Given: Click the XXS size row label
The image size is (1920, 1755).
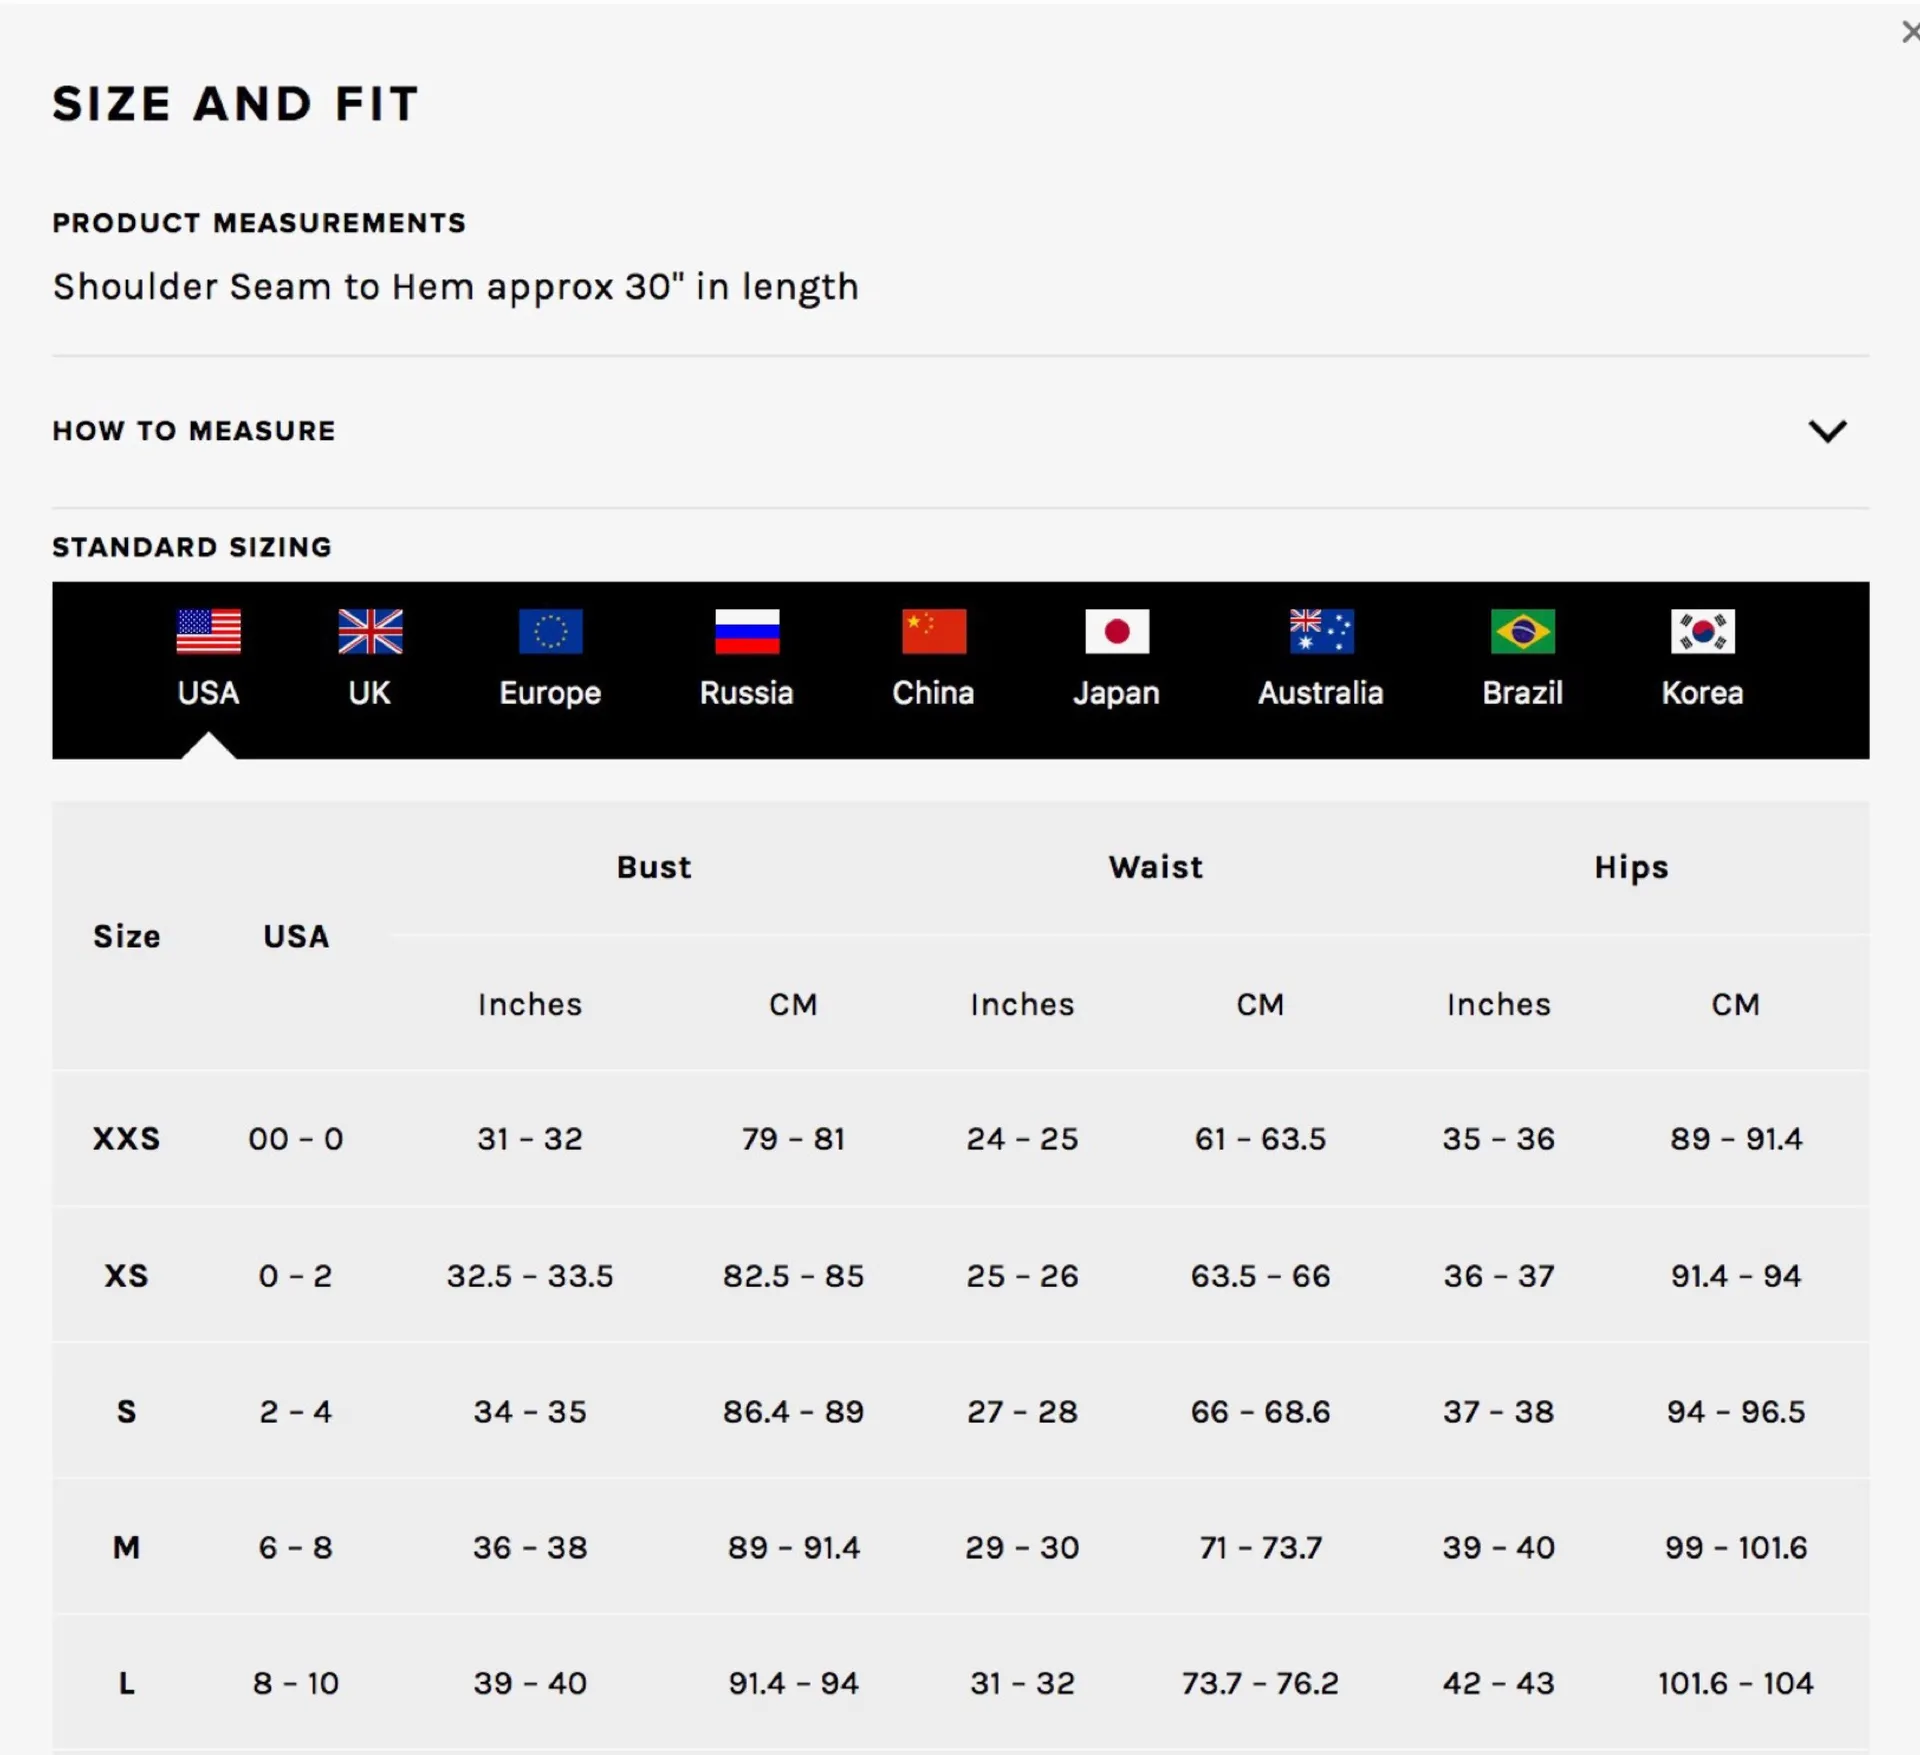Looking at the screenshot, I should pyautogui.click(x=126, y=1138).
